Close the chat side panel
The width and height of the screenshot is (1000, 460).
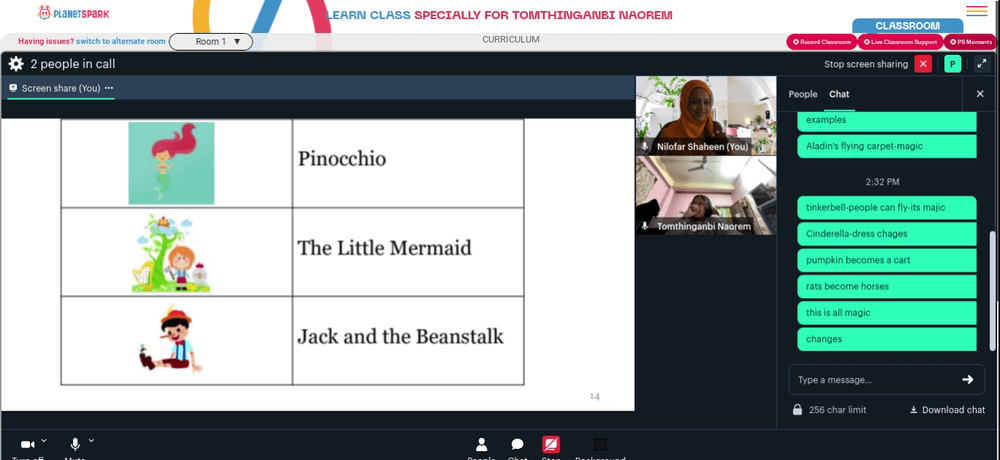(x=980, y=94)
